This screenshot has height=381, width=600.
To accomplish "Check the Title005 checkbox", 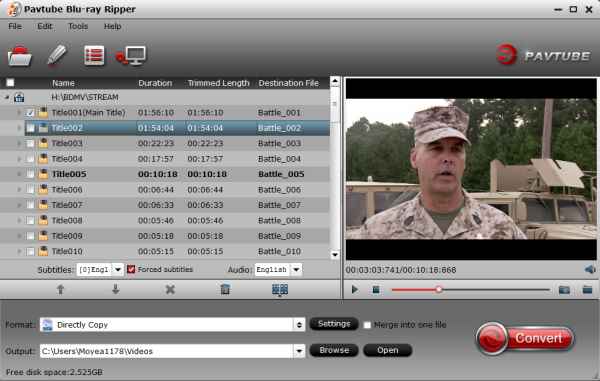I will click(31, 174).
